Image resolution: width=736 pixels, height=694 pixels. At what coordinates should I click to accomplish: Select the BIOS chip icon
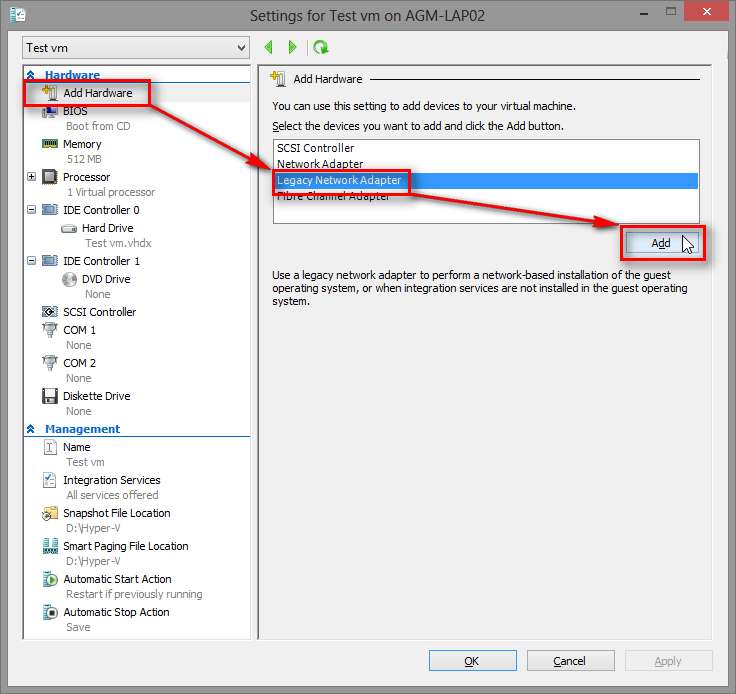[50, 111]
